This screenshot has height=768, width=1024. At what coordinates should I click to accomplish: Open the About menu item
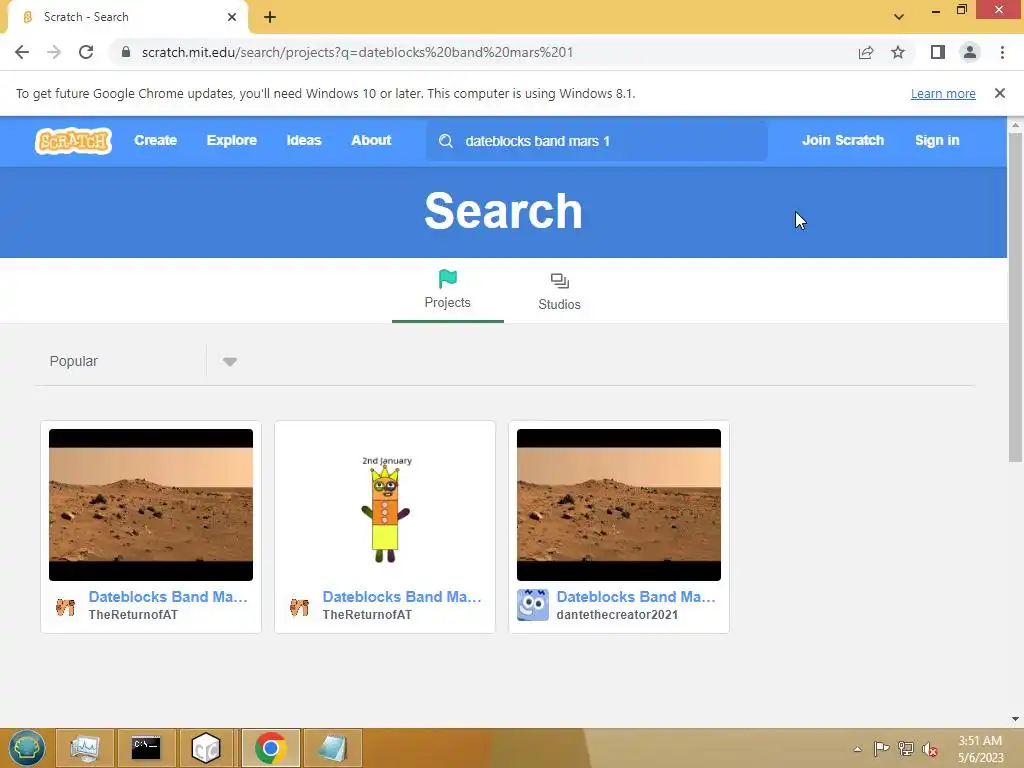(371, 140)
